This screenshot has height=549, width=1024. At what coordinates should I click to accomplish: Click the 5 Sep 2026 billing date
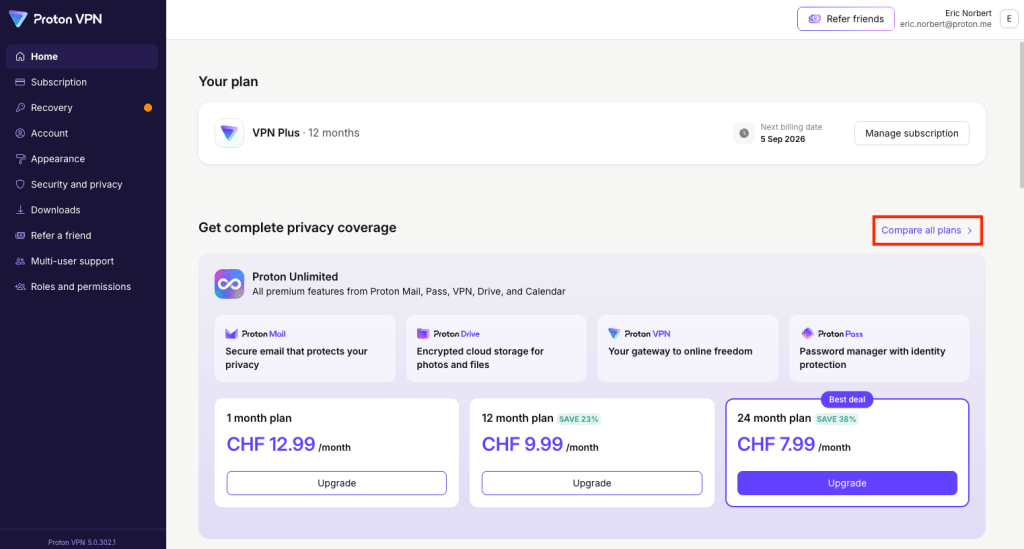tap(782, 139)
